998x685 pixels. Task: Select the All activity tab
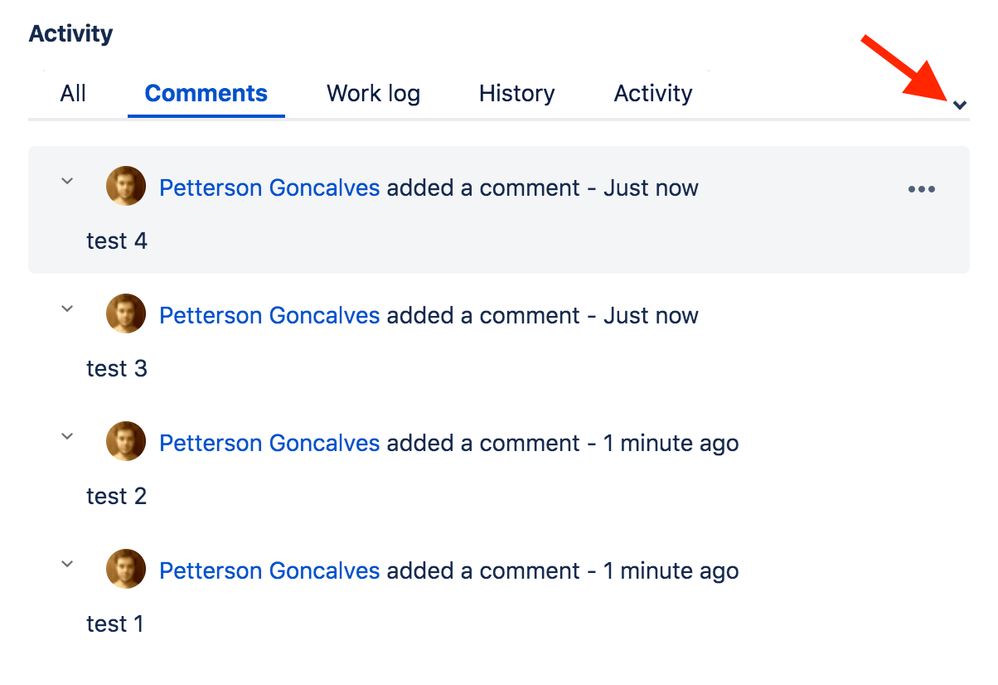pos(72,93)
